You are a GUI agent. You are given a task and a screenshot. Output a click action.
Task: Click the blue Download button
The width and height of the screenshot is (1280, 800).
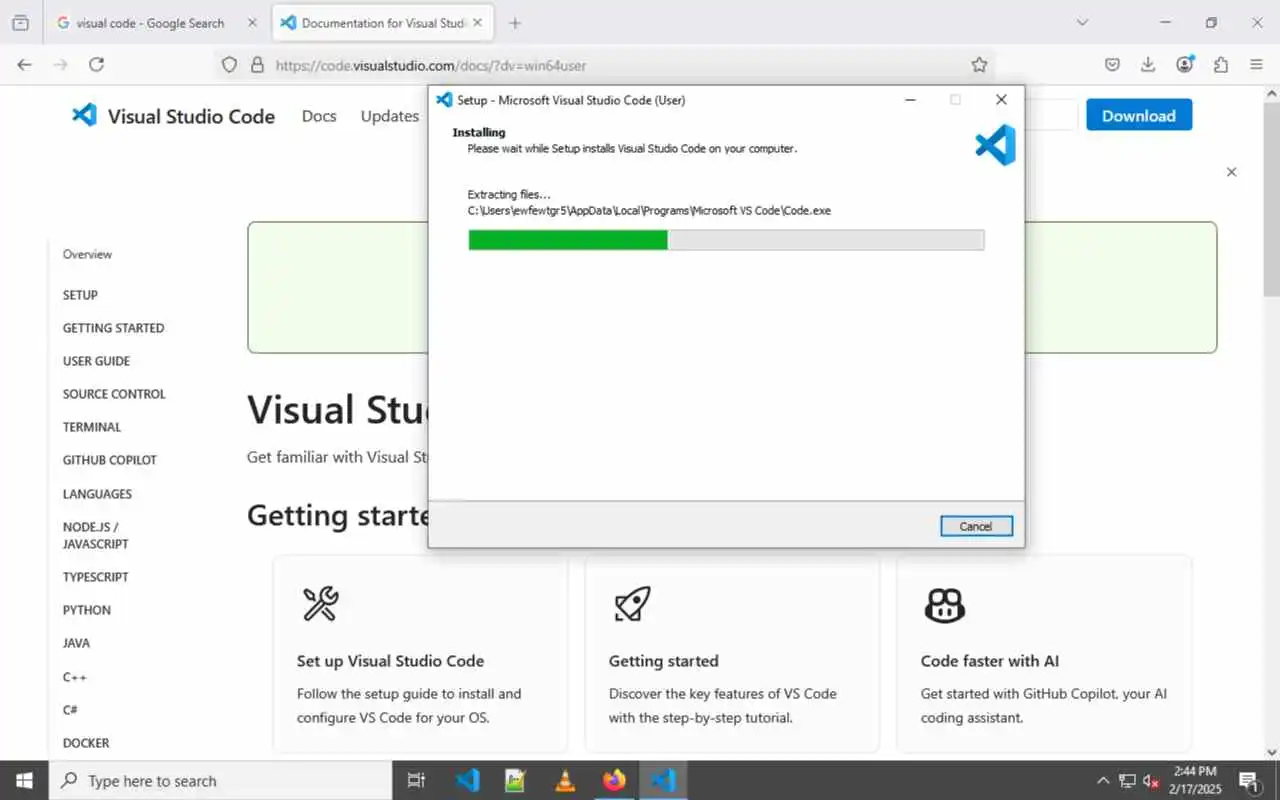(1139, 115)
